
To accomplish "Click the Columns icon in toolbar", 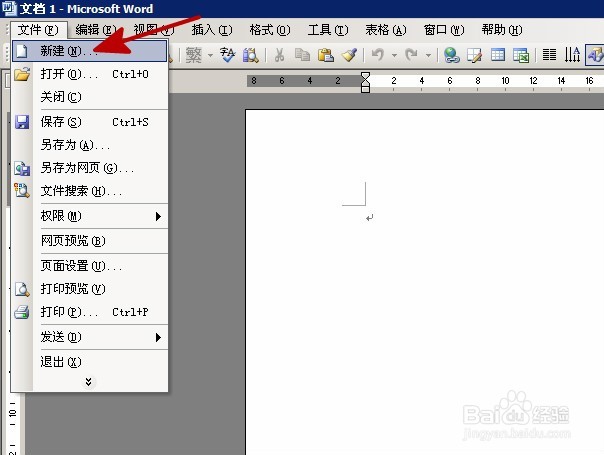I will 549,55.
